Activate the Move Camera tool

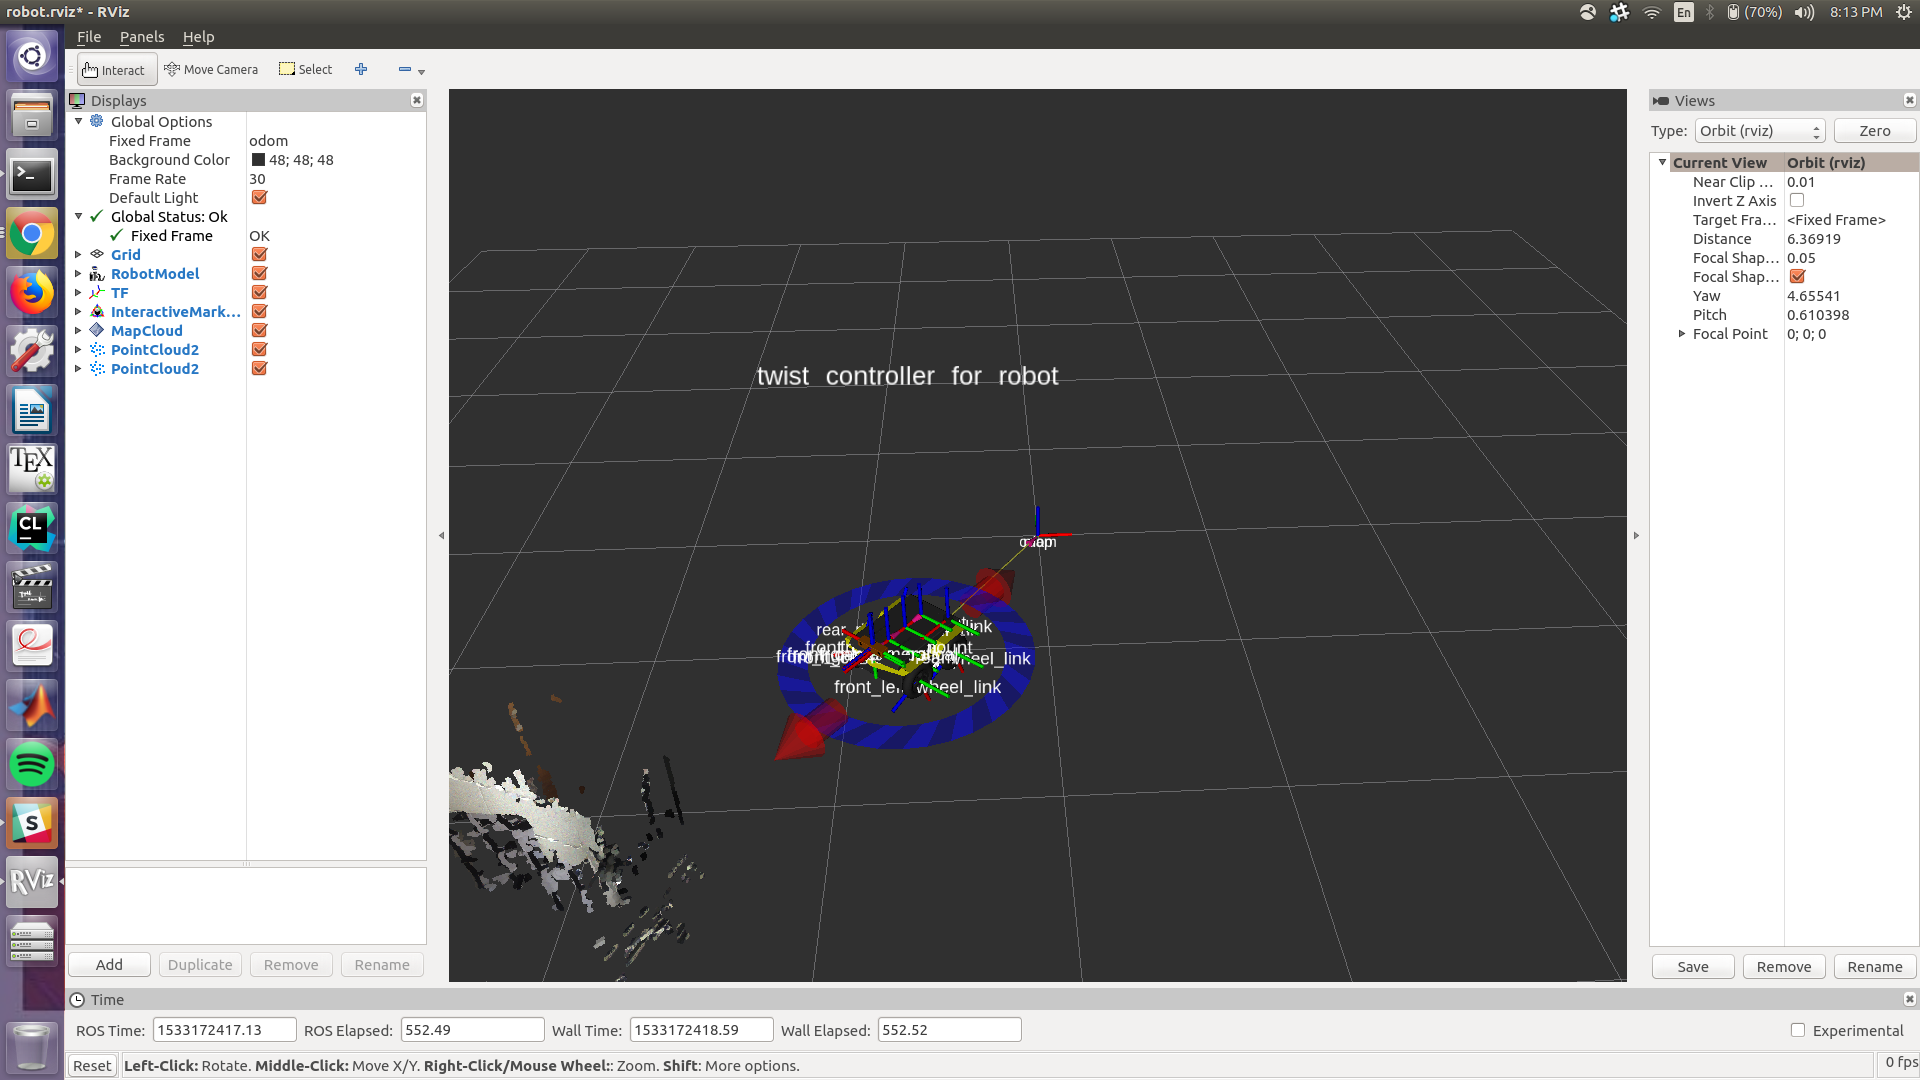211,70
